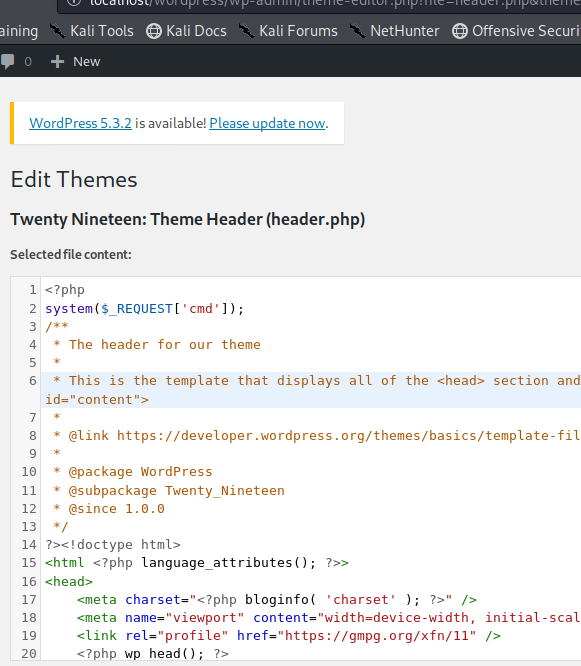Click the NetHunter dragon icon
This screenshot has height=666, width=581.
click(357, 31)
